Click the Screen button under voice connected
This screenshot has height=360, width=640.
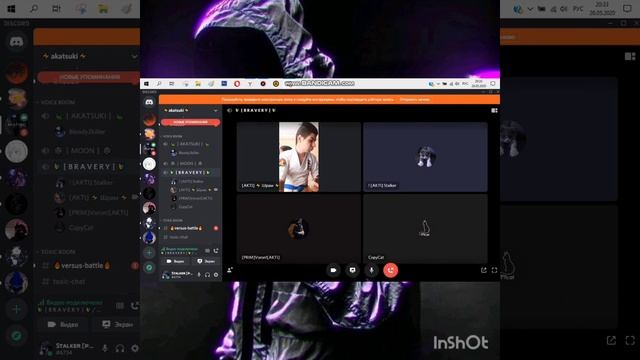pyautogui.click(x=206, y=261)
